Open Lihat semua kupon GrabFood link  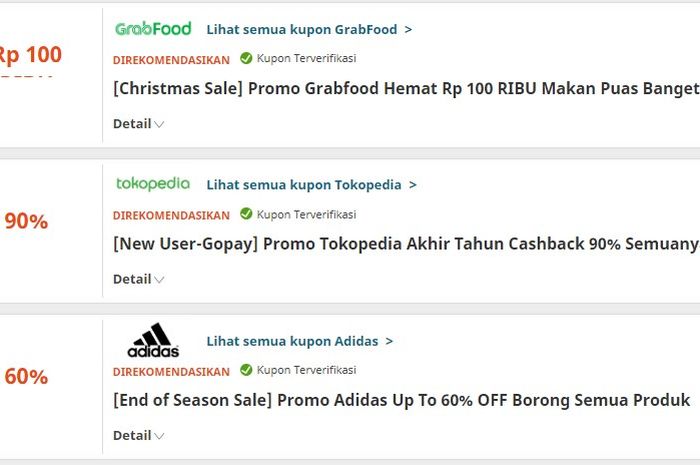coord(302,29)
